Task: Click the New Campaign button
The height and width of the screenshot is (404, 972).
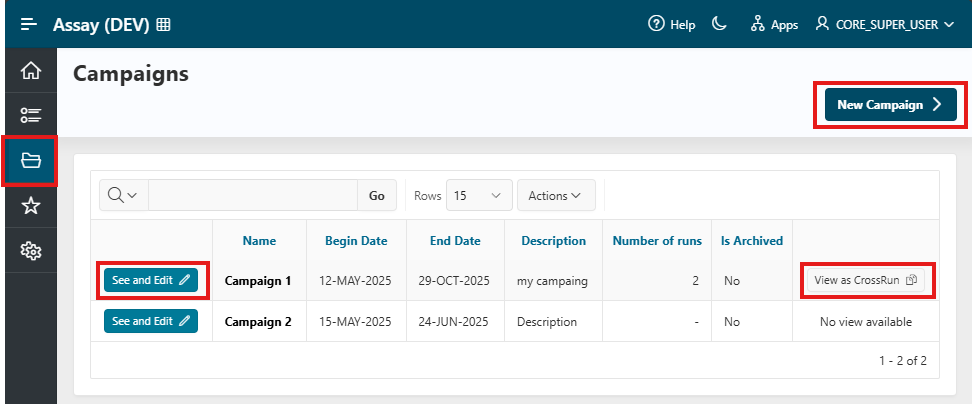Action: [890, 105]
